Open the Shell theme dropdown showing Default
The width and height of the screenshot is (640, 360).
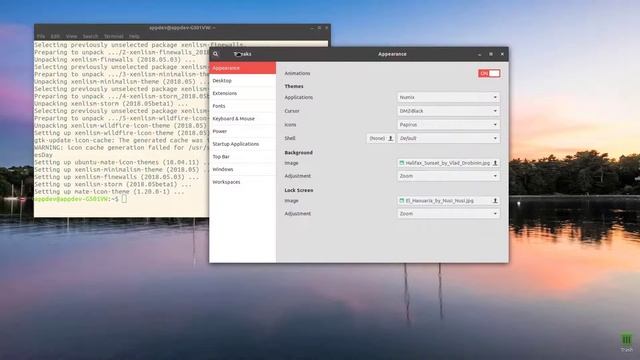(448, 138)
